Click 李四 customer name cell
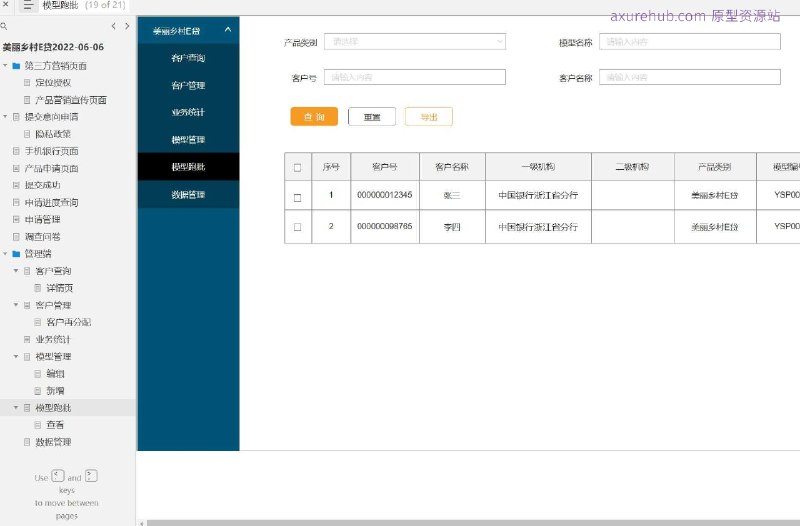Image resolution: width=800 pixels, height=526 pixels. (452, 227)
